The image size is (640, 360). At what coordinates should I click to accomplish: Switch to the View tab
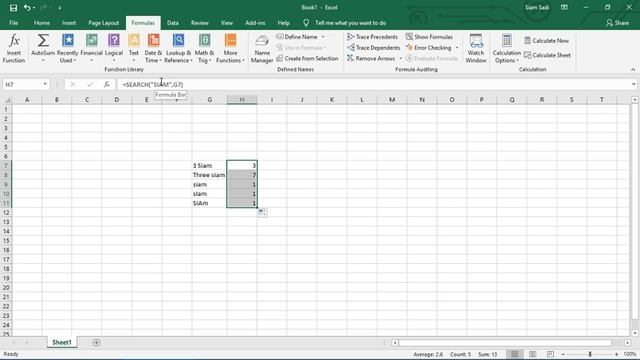coord(227,23)
